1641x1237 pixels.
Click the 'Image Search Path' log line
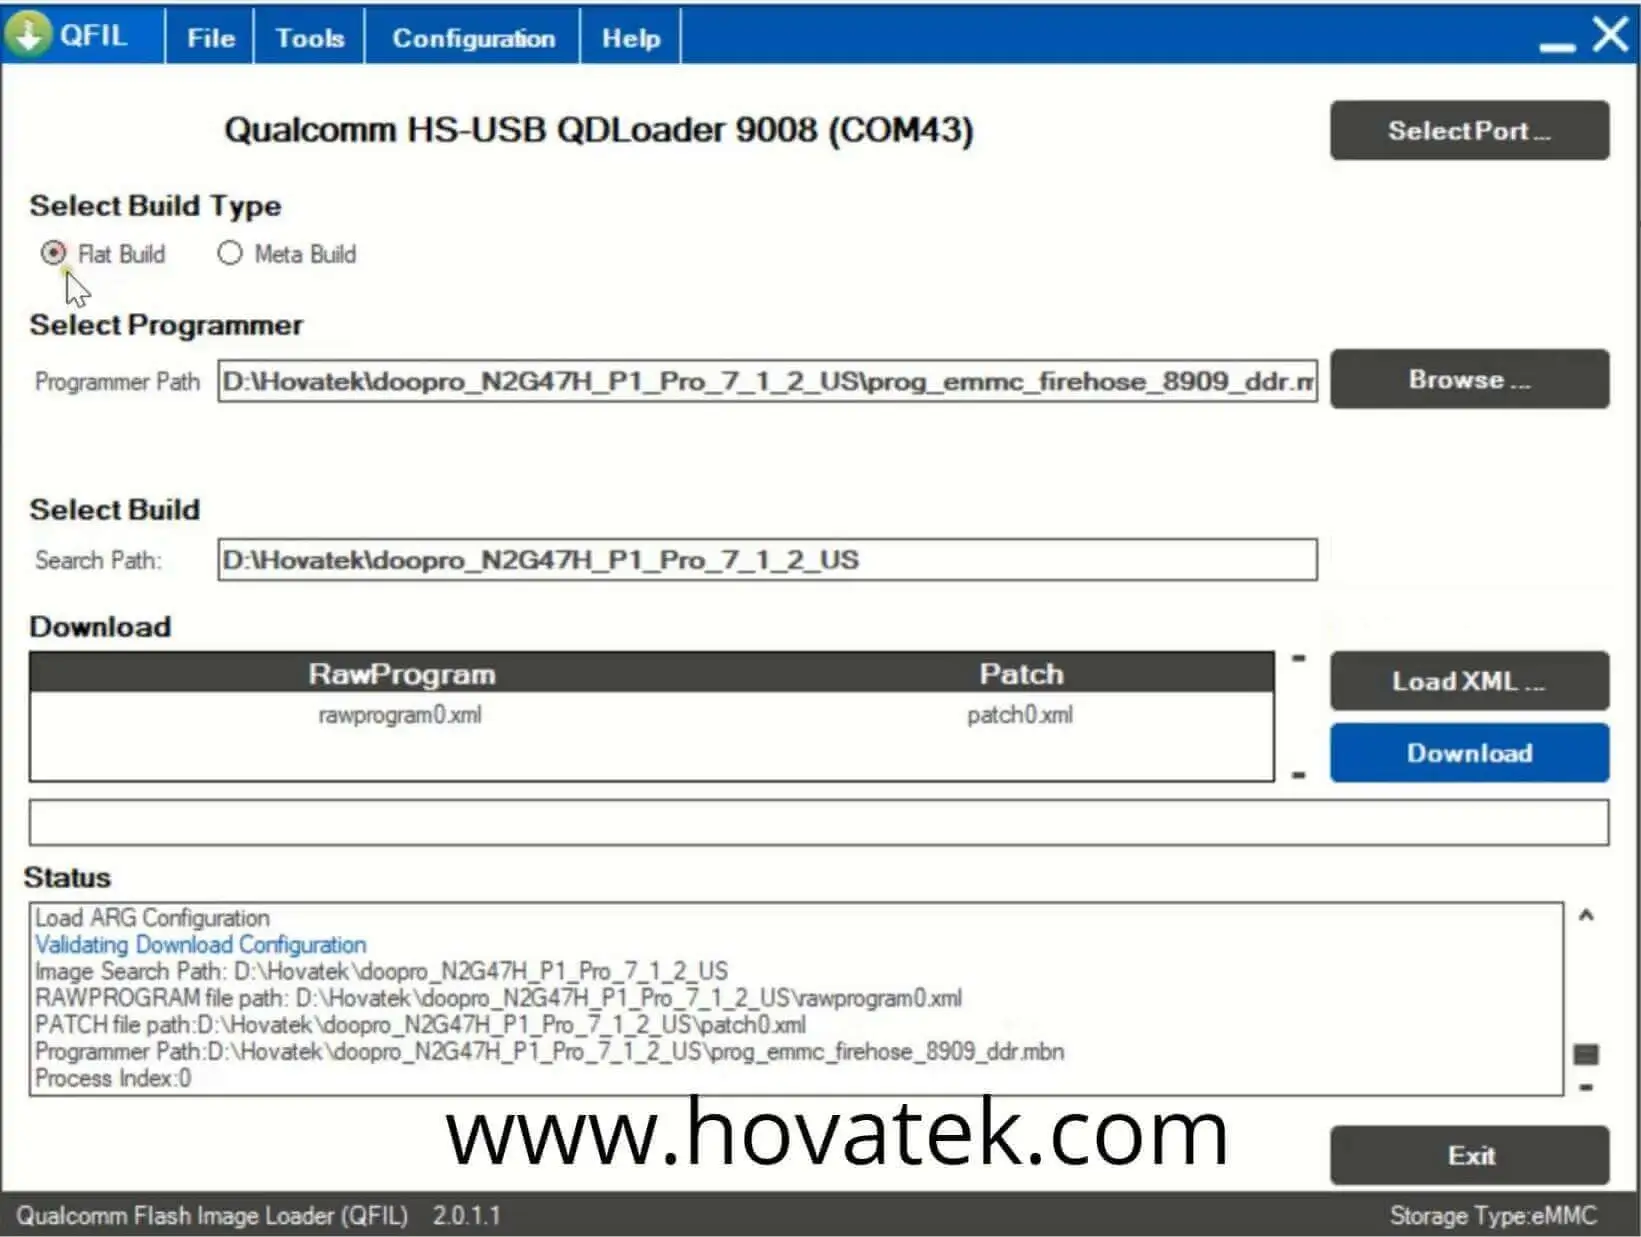click(381, 971)
